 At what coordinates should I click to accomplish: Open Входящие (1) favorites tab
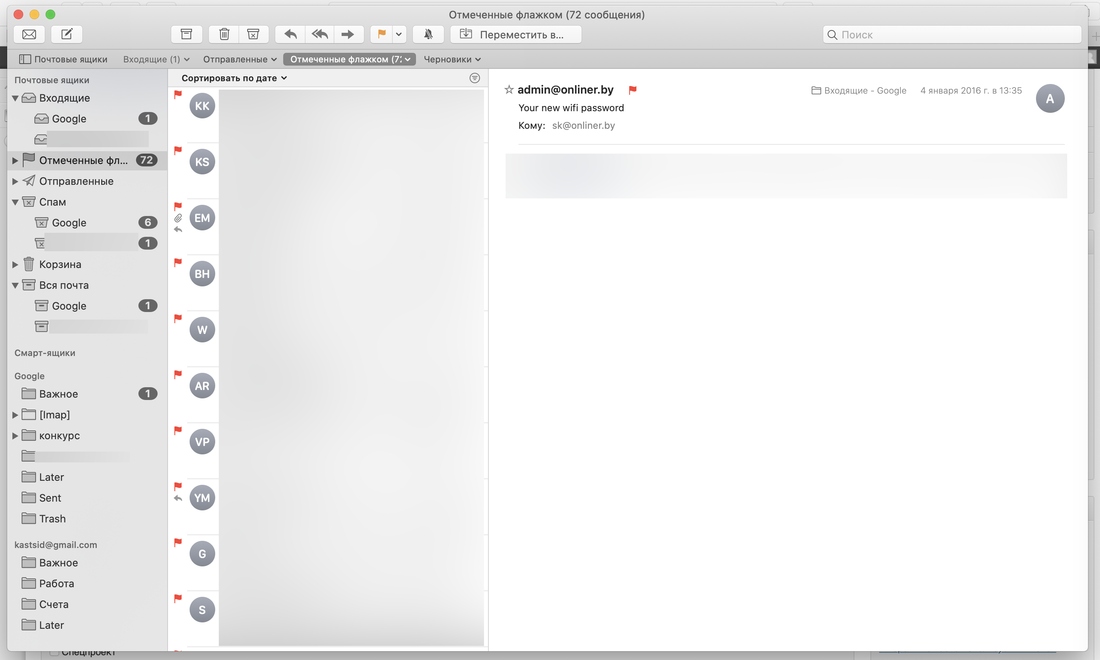156,59
